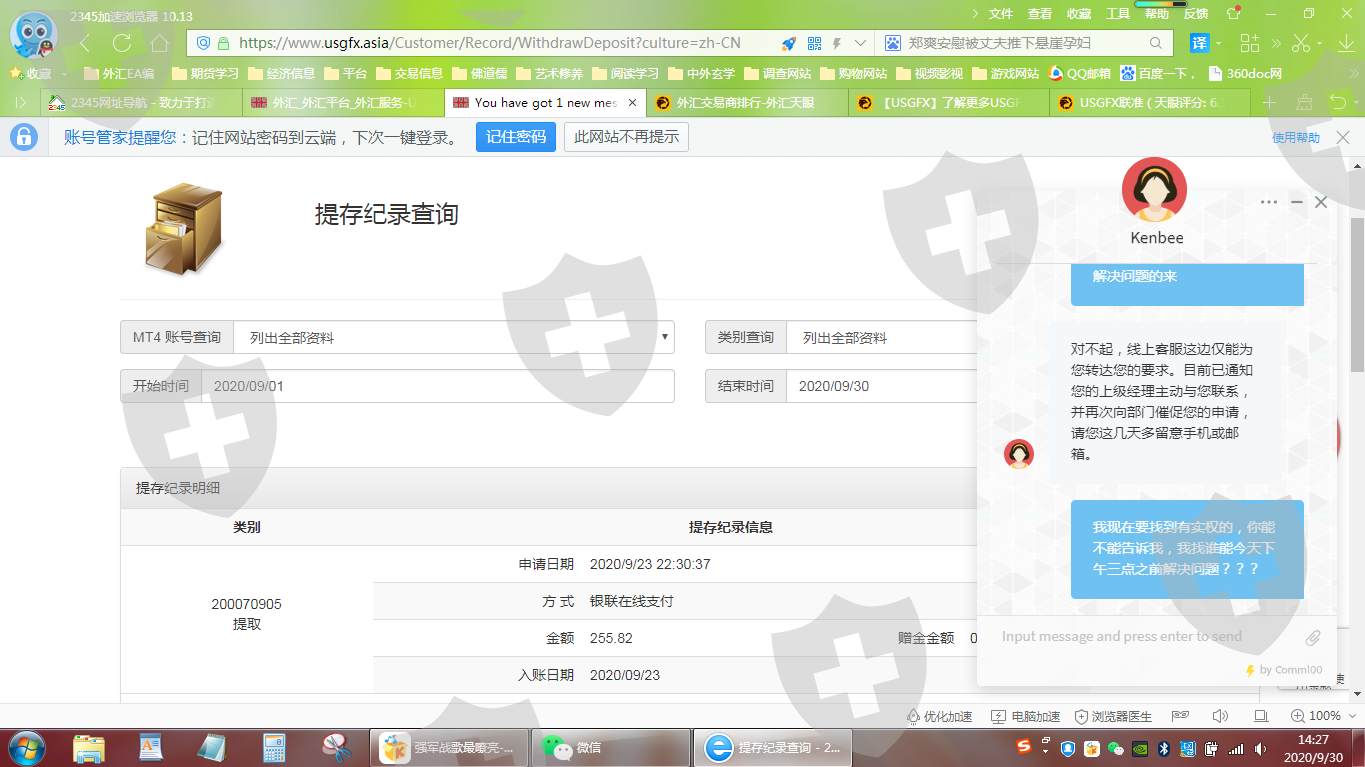
Task: Open the 工具 menu
Action: pos(1117,14)
